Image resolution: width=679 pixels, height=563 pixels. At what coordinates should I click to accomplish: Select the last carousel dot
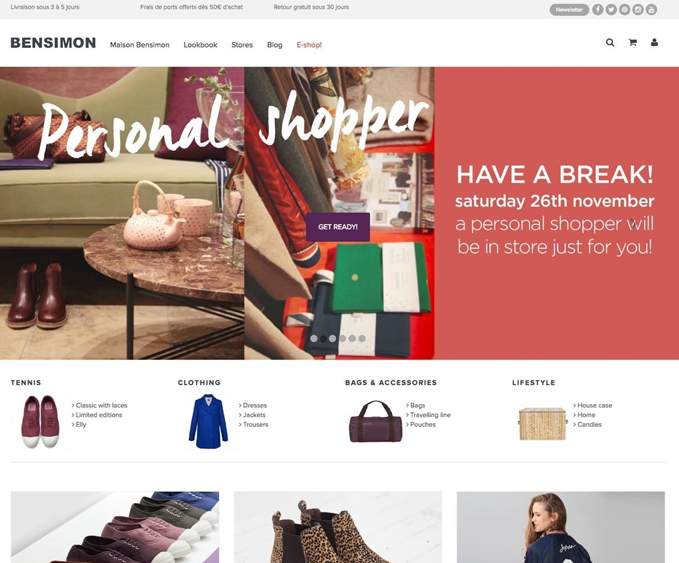click(x=362, y=339)
